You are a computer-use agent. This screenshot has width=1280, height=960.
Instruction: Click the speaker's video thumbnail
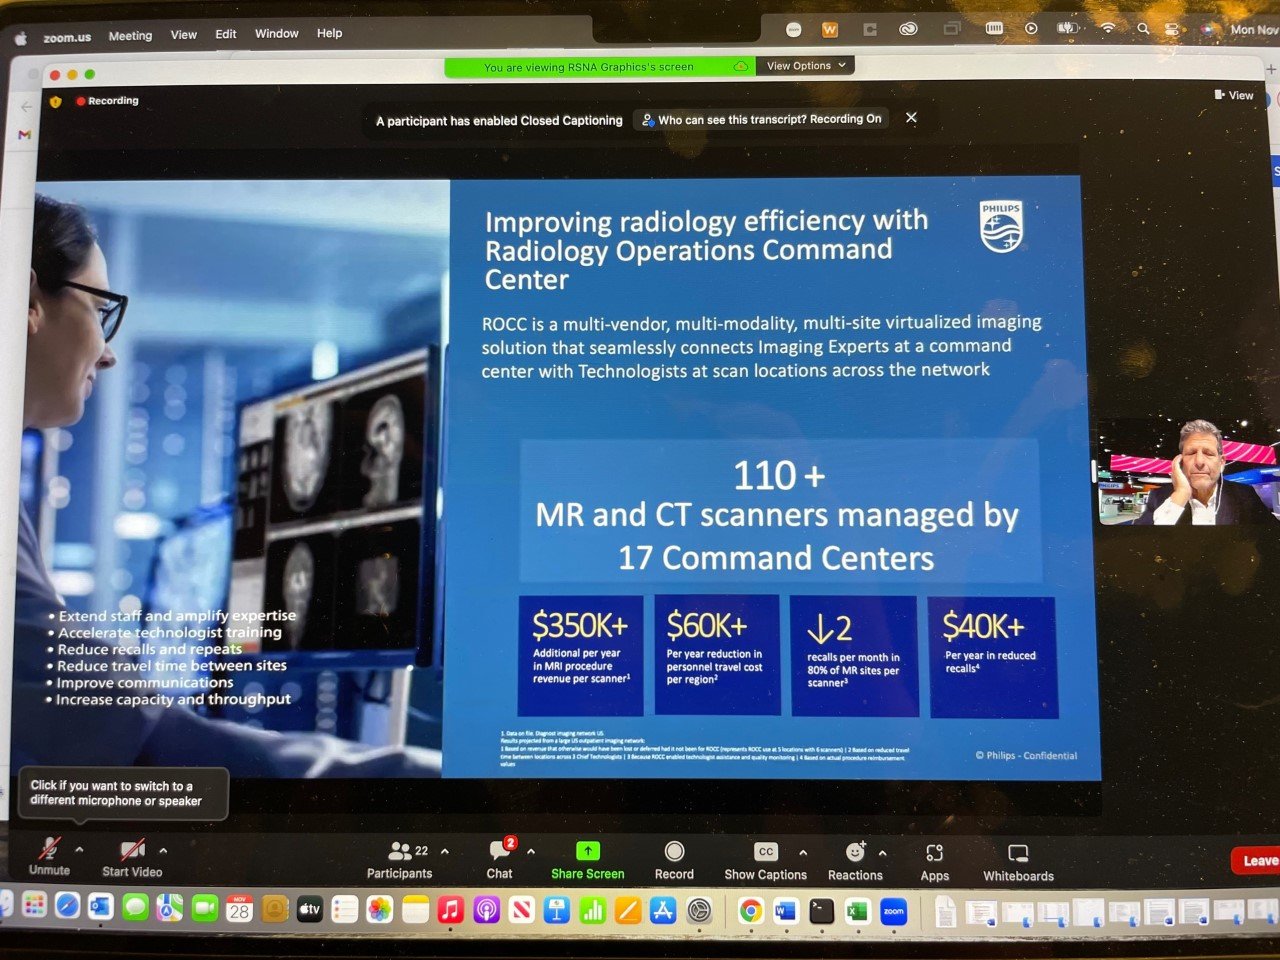1187,472
